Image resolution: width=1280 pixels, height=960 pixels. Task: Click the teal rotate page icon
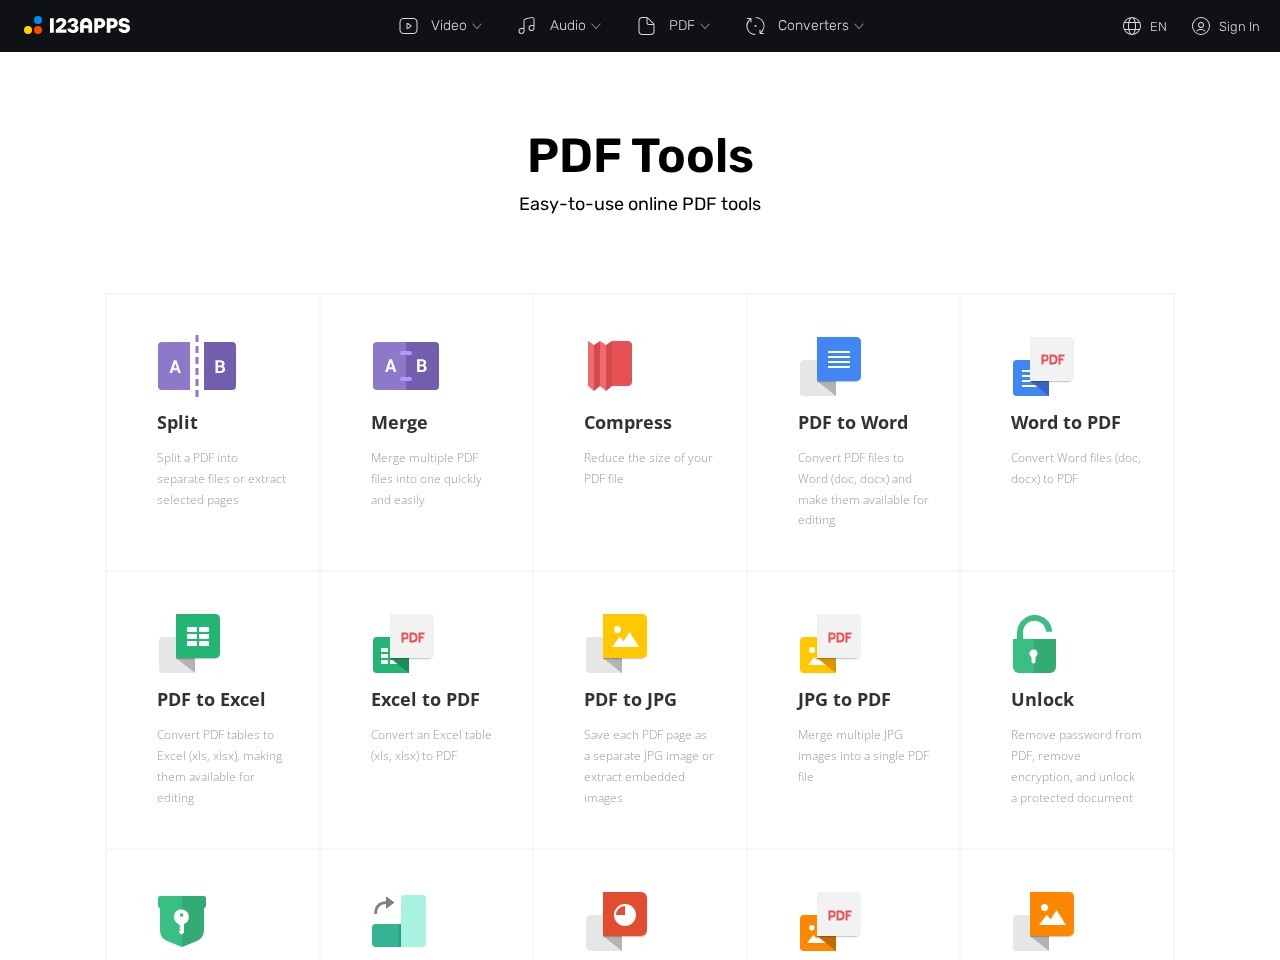pyautogui.click(x=399, y=921)
